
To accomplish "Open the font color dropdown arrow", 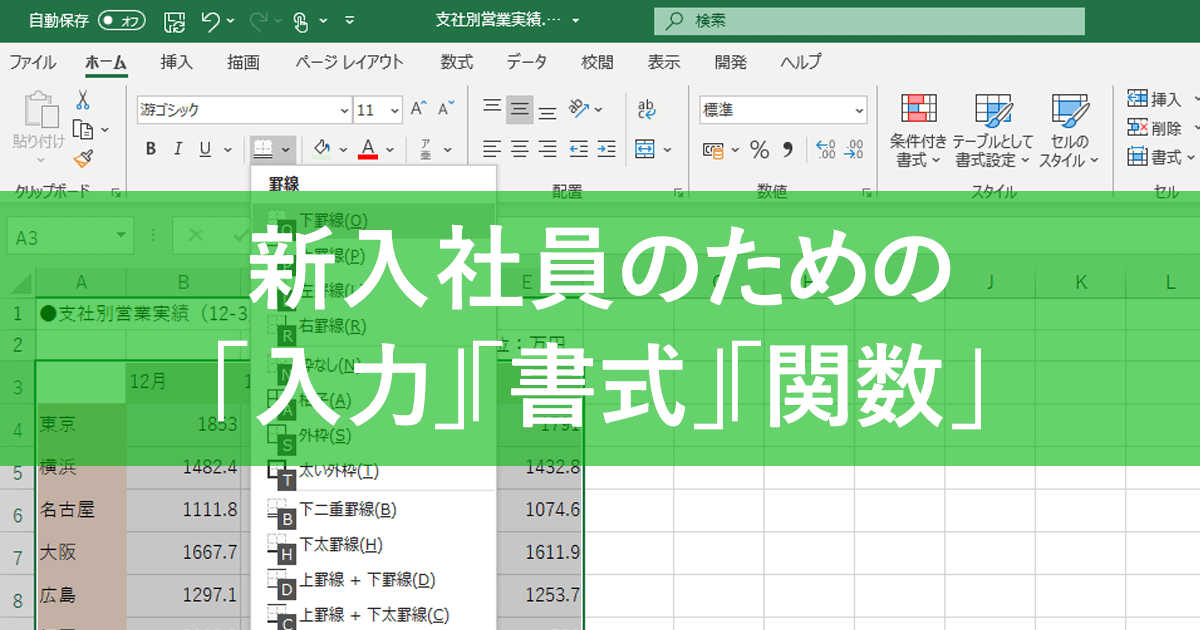I will (x=390, y=150).
